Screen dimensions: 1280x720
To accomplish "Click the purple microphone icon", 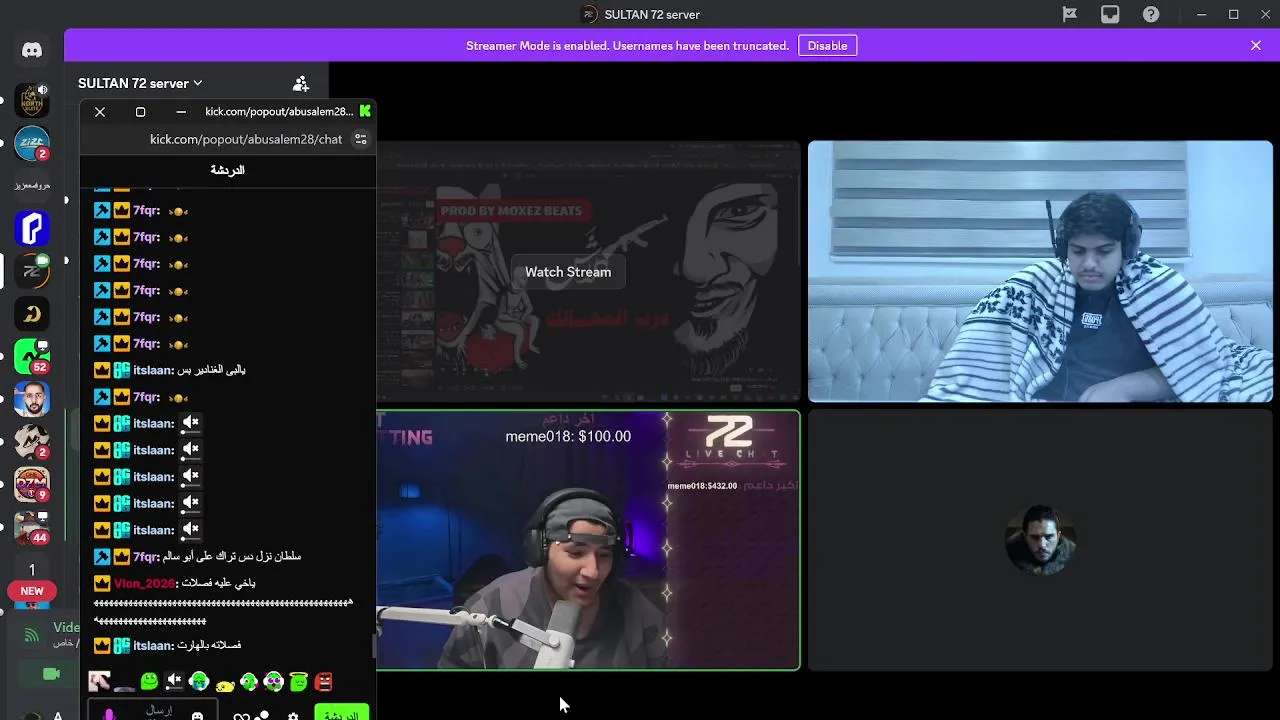I will [109, 714].
